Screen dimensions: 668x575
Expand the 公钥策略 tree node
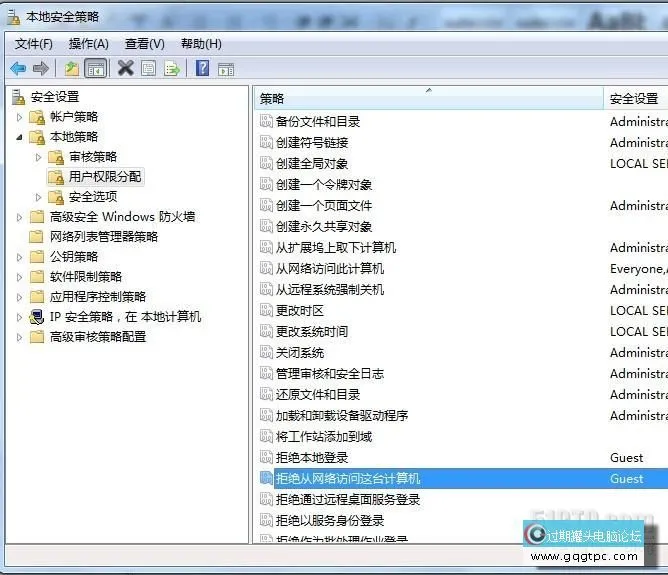pyautogui.click(x=19, y=257)
